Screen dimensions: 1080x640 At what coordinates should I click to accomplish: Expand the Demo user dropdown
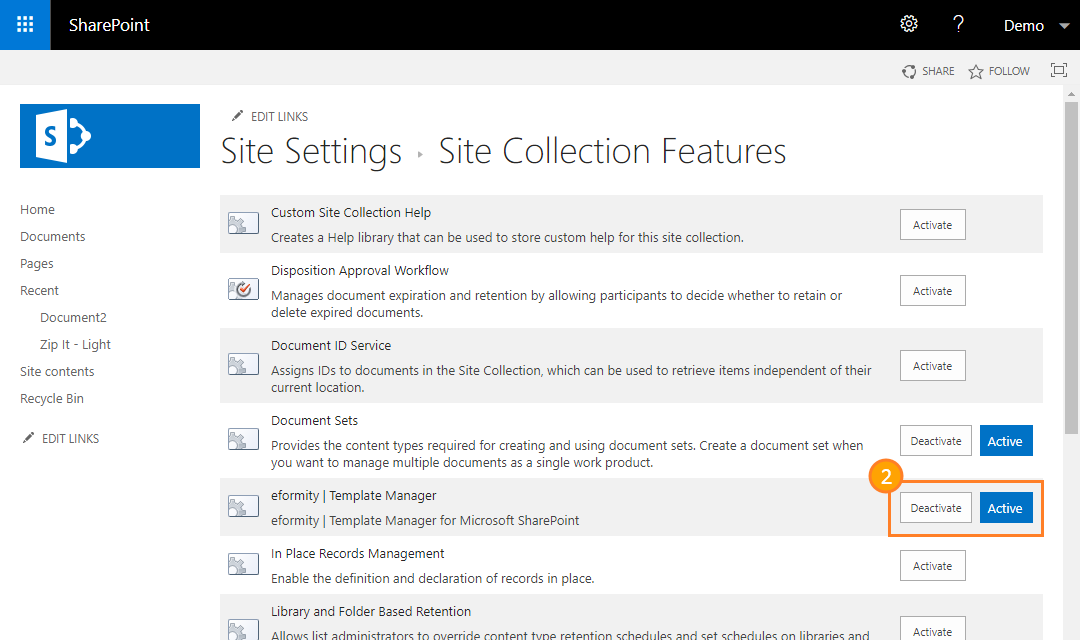click(1037, 25)
